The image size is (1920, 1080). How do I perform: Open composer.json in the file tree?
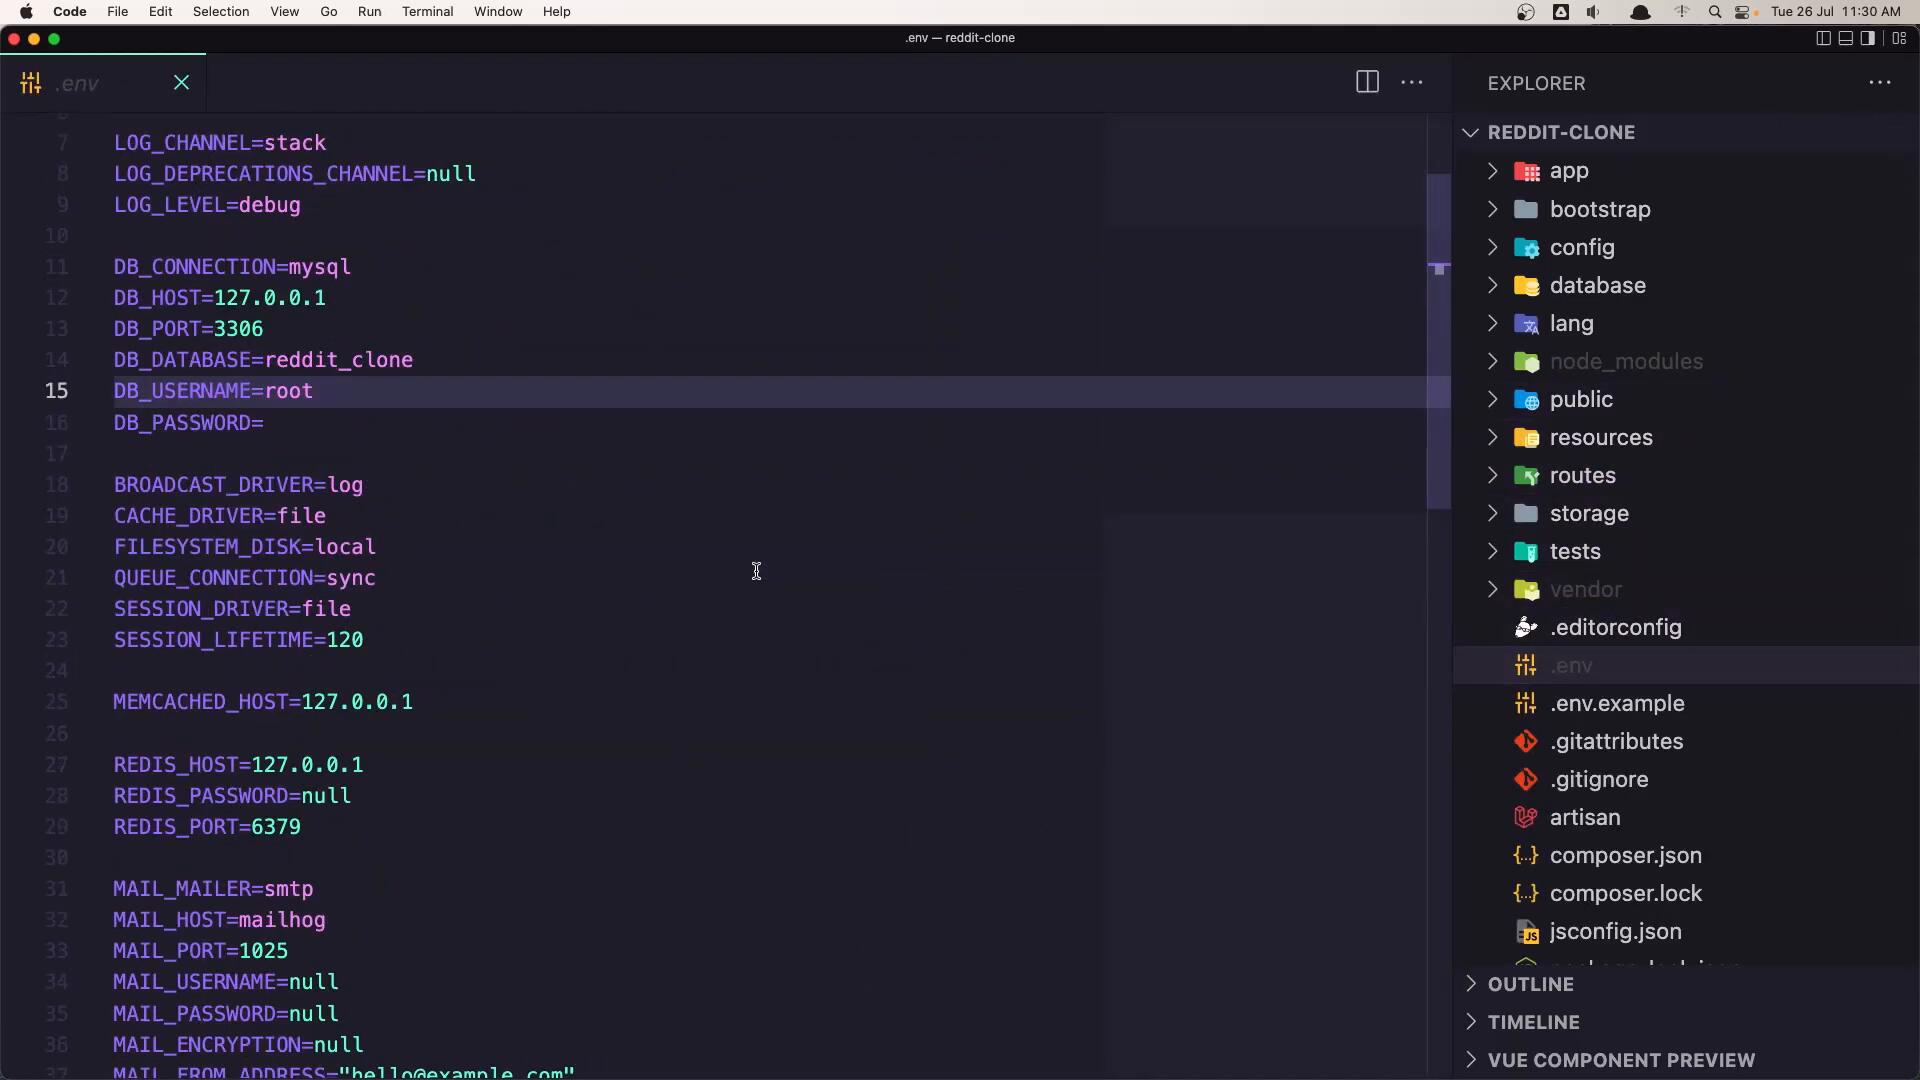1625,856
